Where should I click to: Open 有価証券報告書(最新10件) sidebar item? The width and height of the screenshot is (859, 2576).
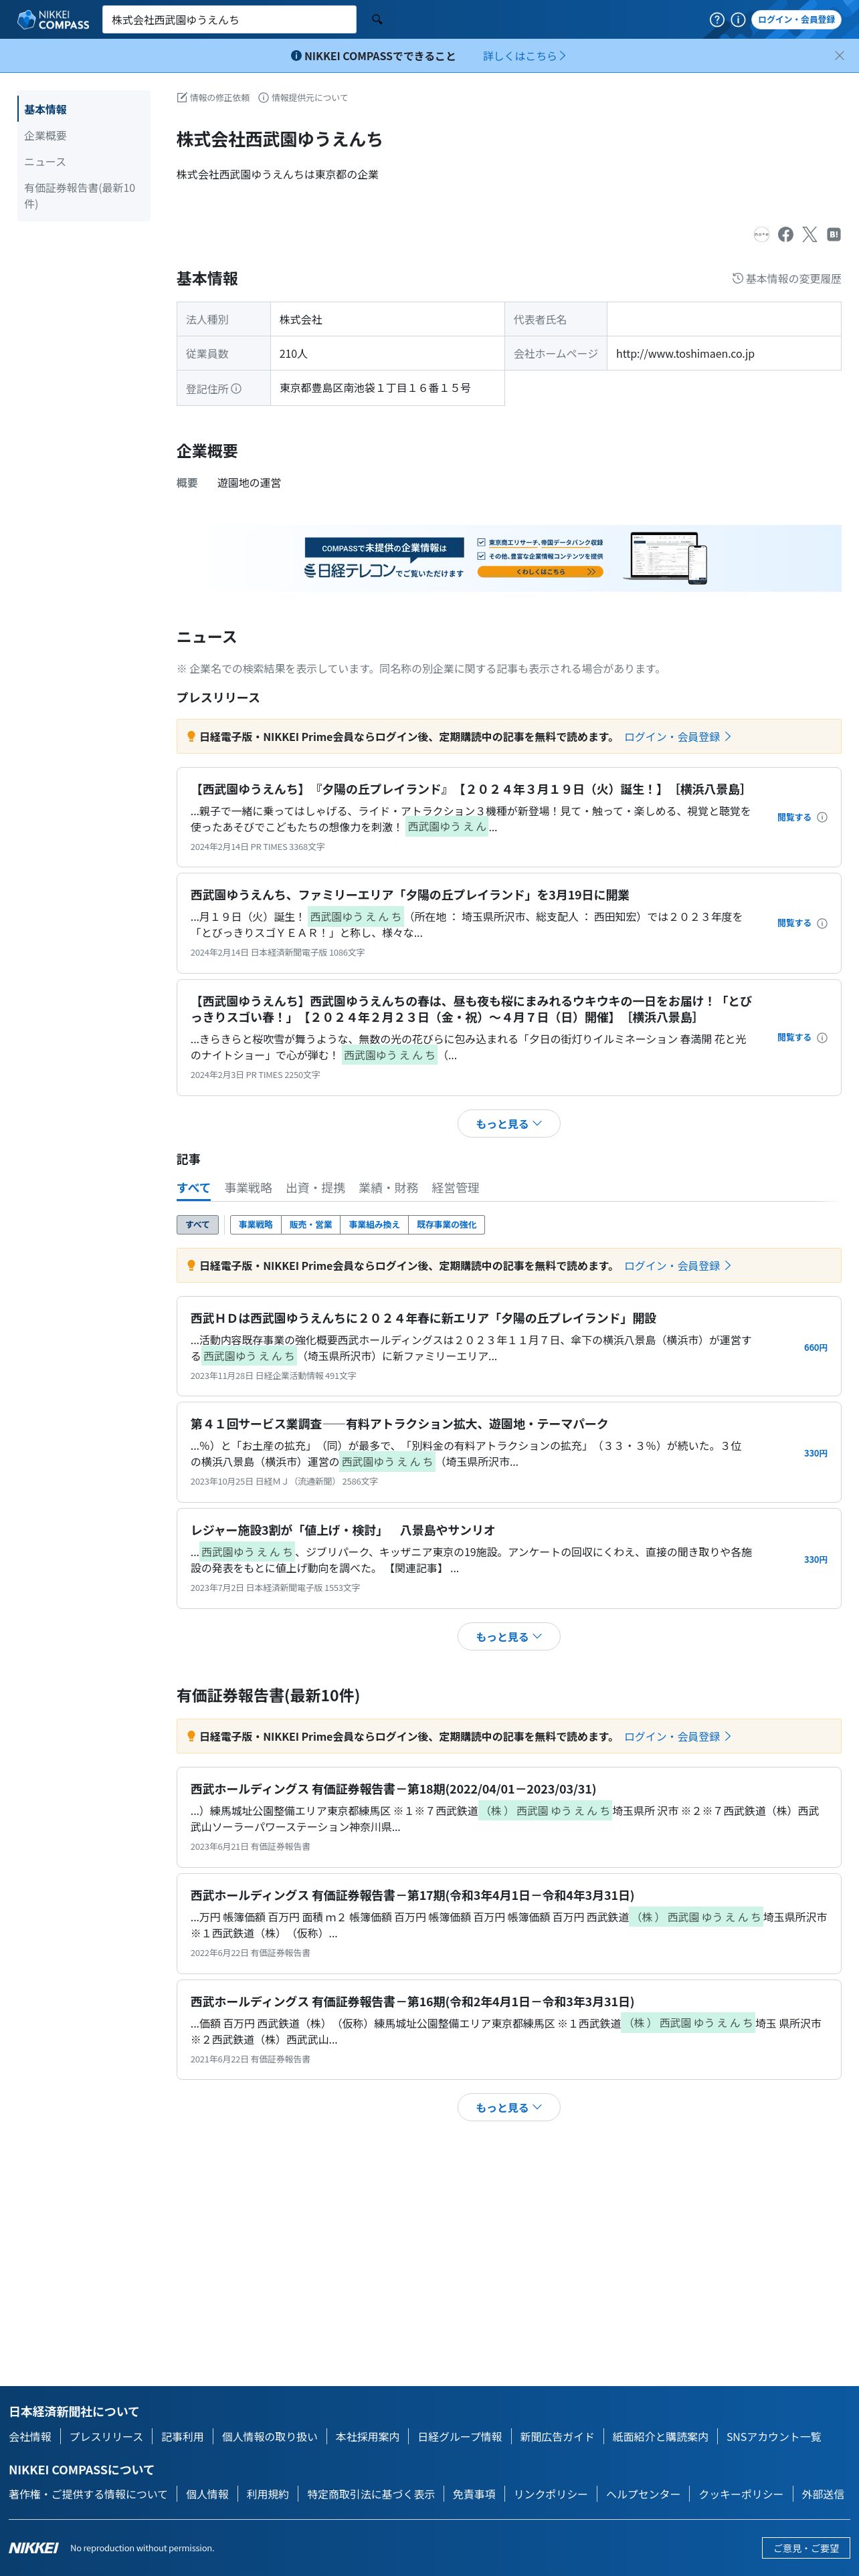click(x=80, y=196)
